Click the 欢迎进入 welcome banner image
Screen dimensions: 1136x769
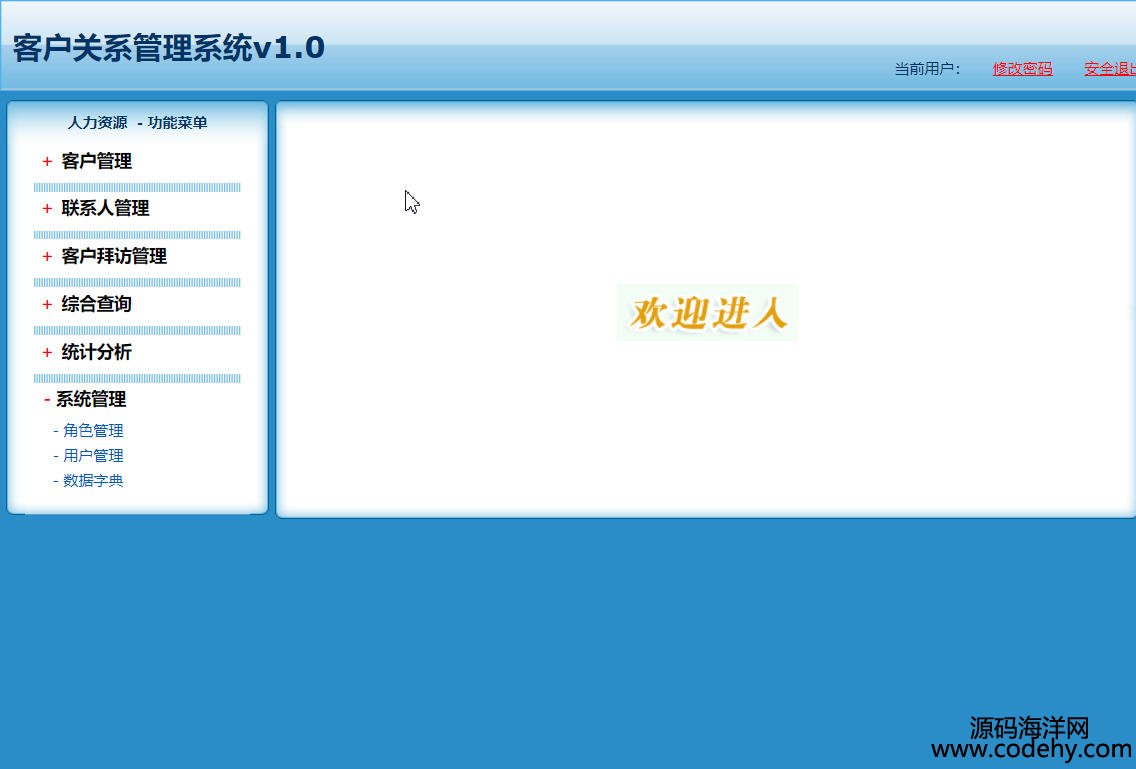click(x=707, y=312)
